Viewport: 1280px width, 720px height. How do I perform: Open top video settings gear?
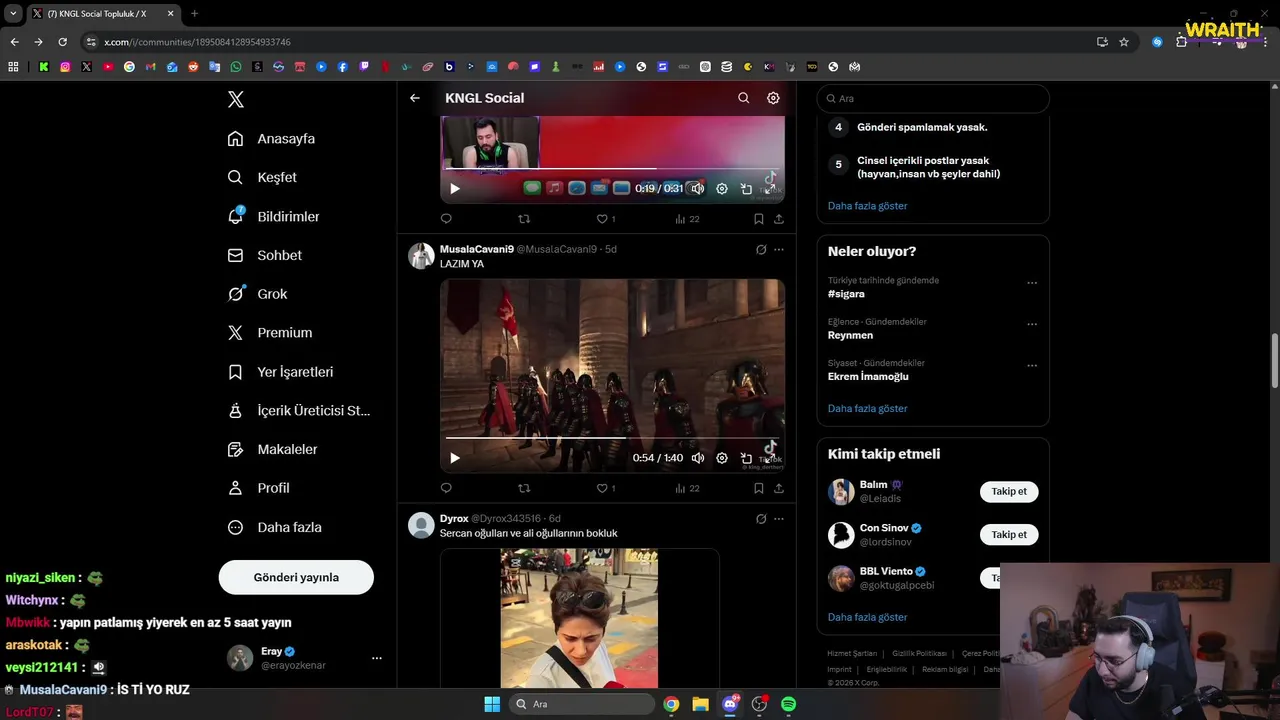(722, 188)
